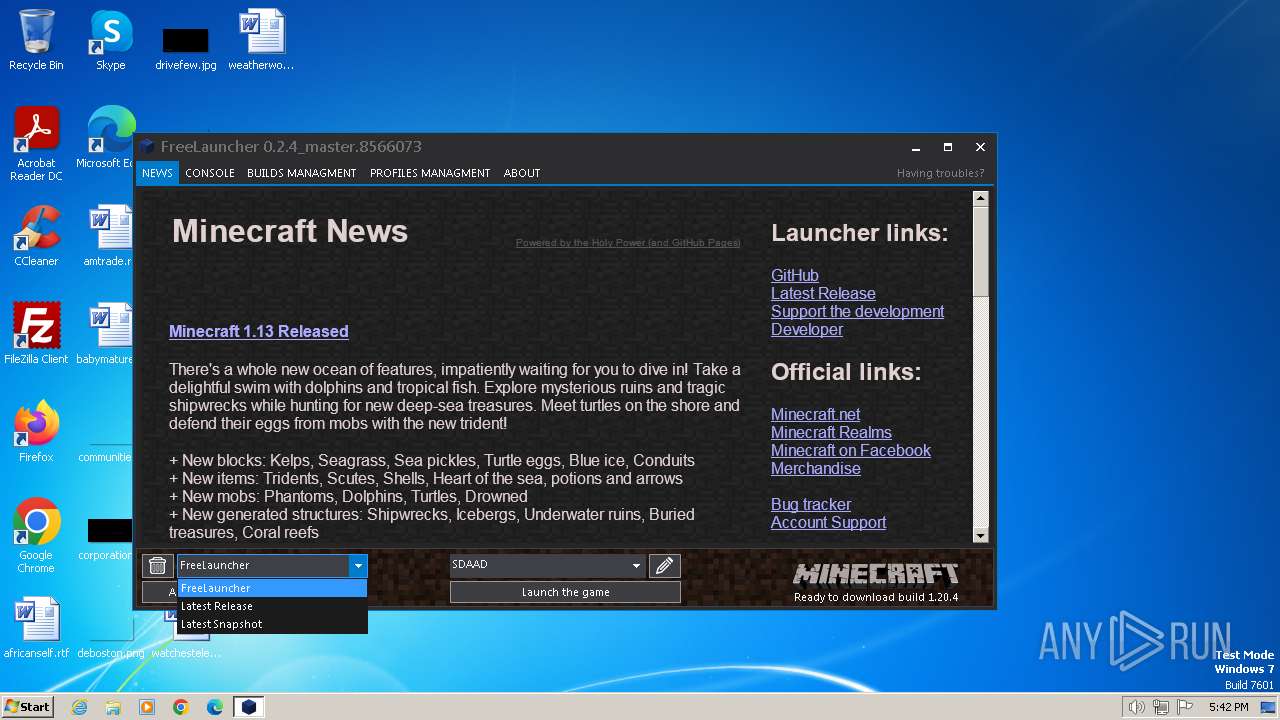Image resolution: width=1280 pixels, height=720 pixels.
Task: Select FreeLauncher in the dropdown list
Action: [272, 588]
